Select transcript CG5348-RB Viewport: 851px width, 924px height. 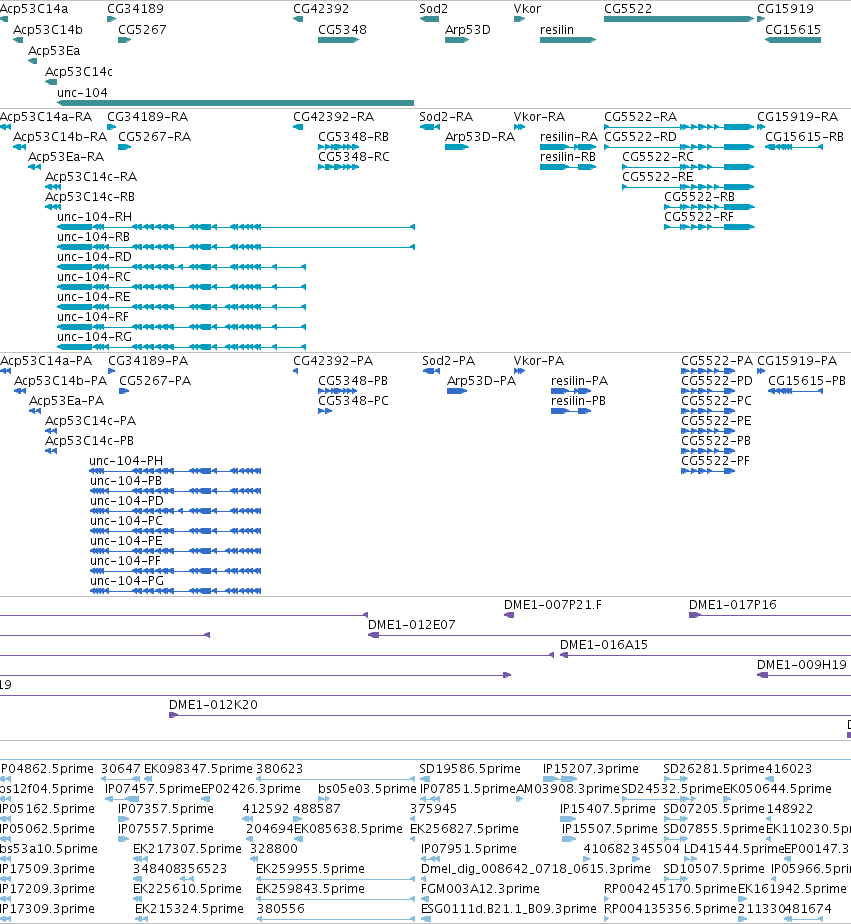tap(339, 147)
